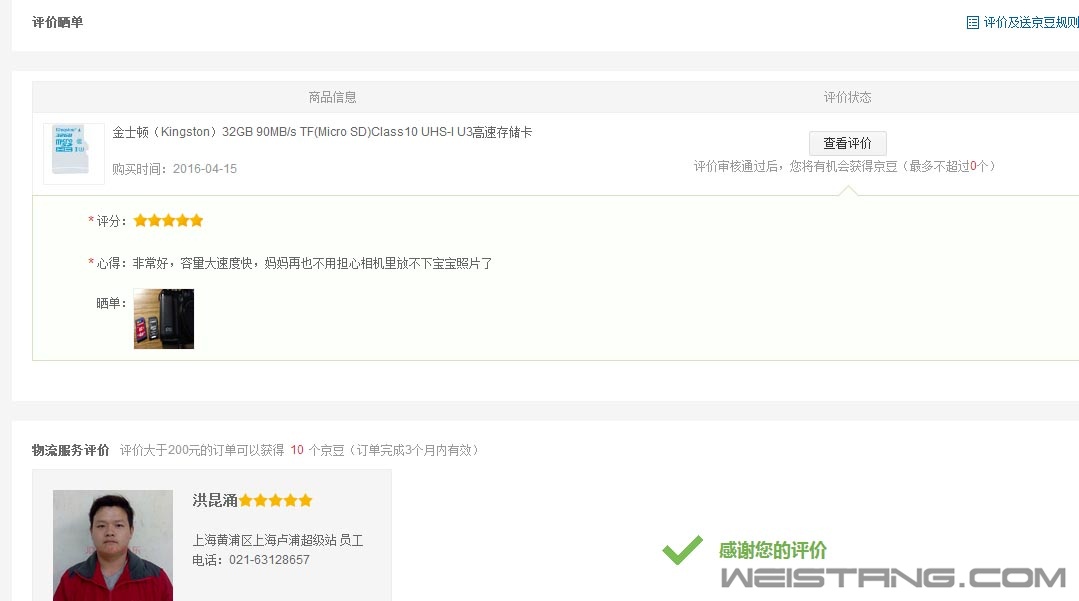Open the Kingston 32GB TF card product title

(322, 132)
